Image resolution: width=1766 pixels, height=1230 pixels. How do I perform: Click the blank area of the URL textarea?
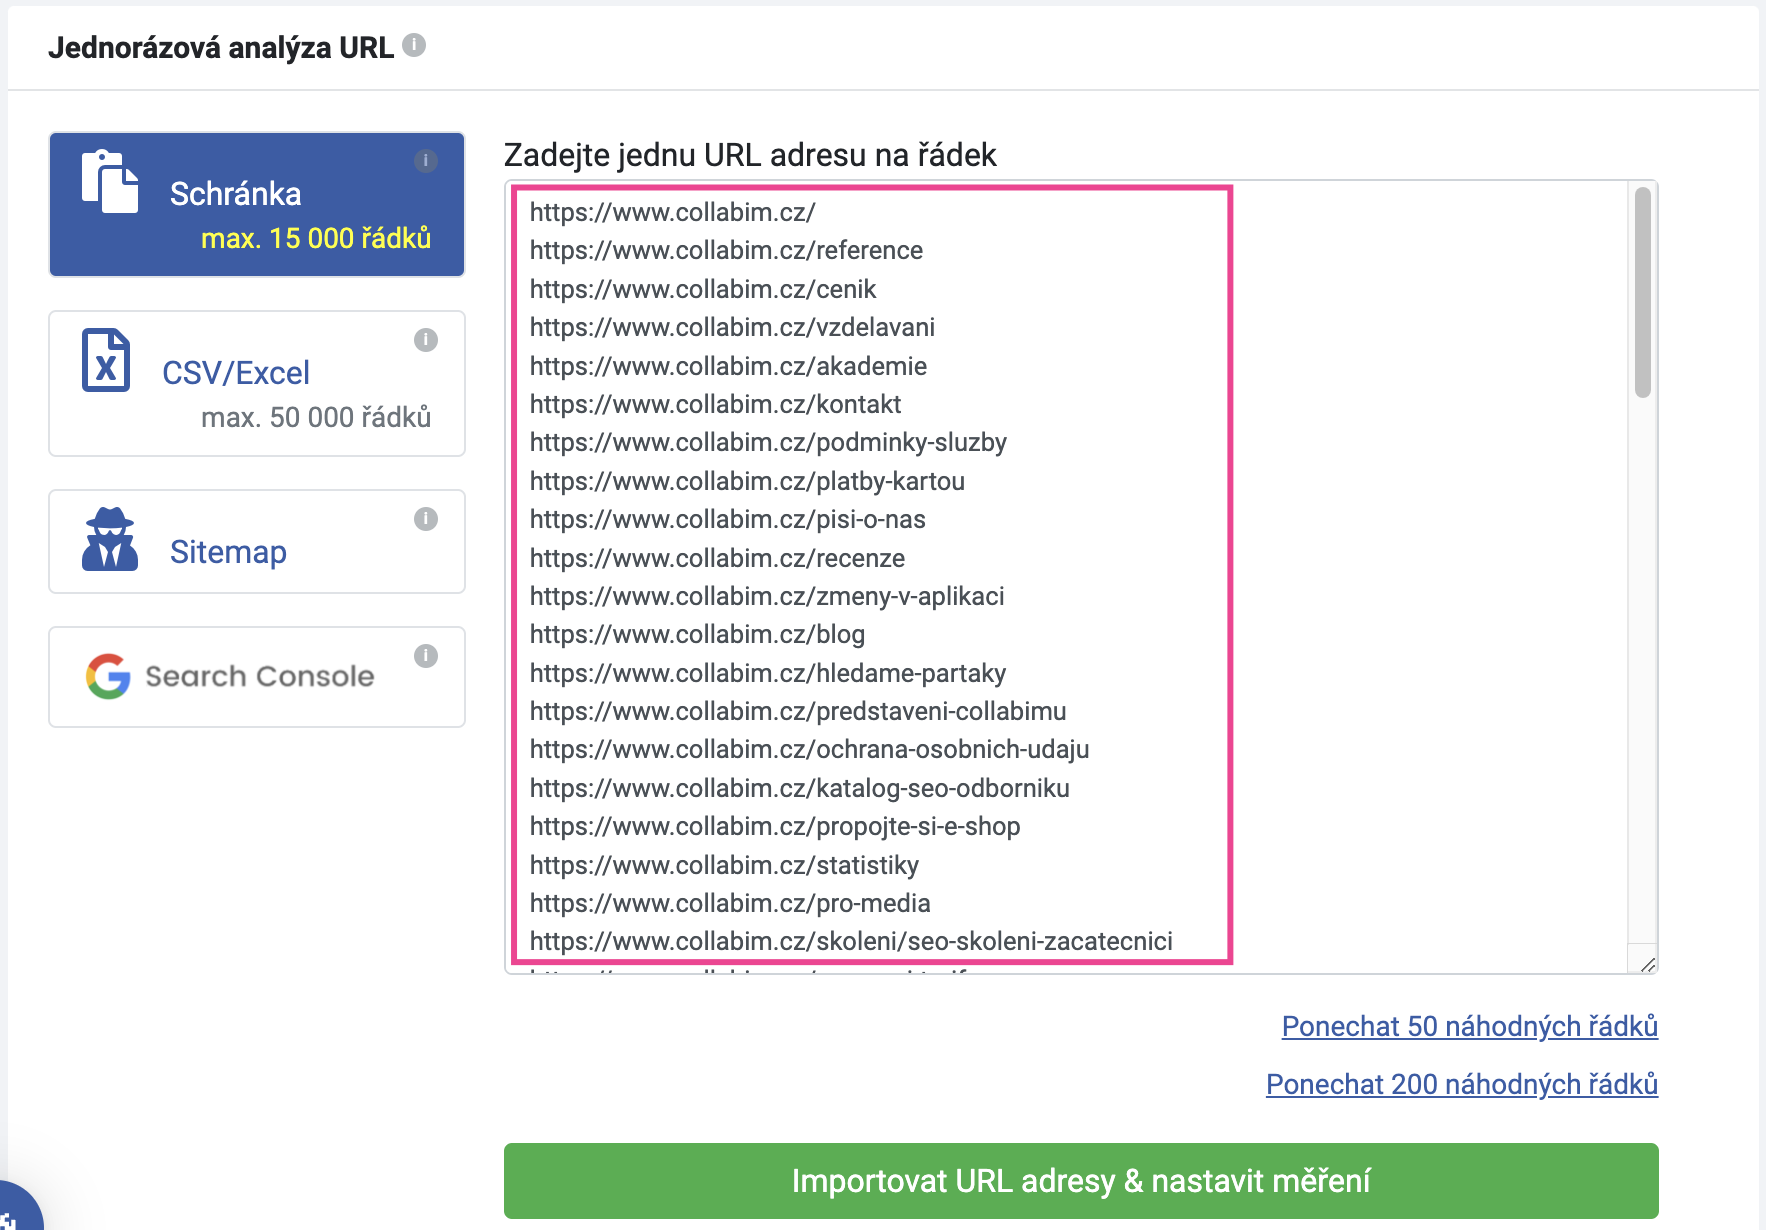pos(1430,575)
